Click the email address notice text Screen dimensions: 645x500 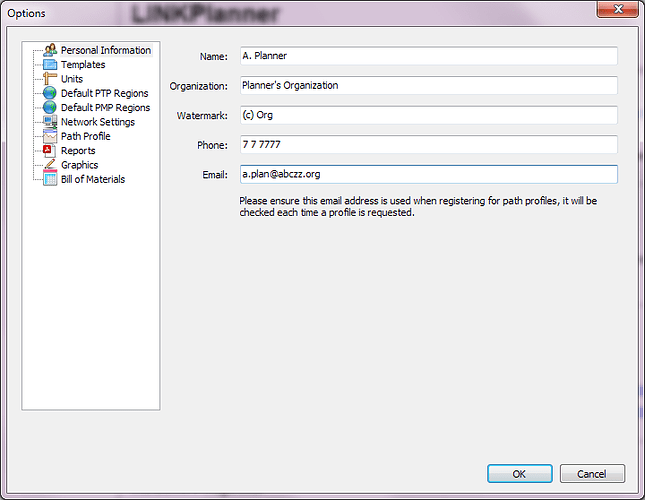coord(418,206)
